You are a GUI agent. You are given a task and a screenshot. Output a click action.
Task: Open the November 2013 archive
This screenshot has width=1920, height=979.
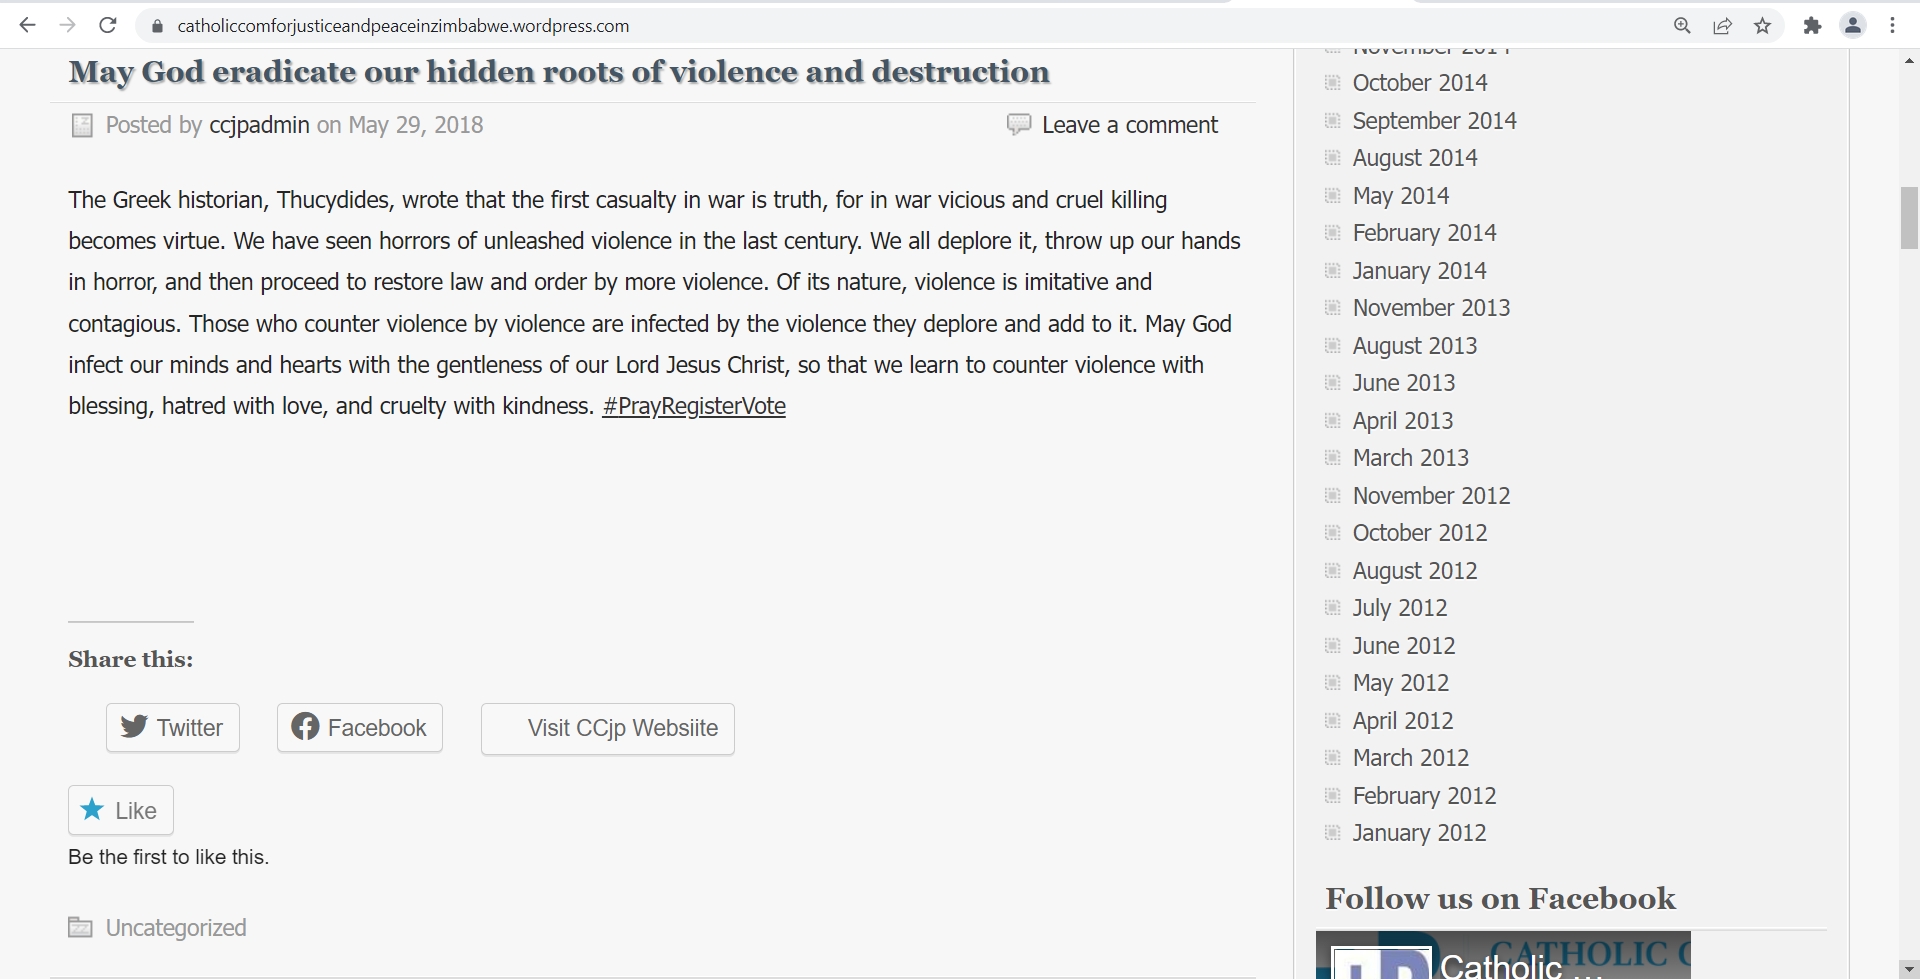(1431, 308)
